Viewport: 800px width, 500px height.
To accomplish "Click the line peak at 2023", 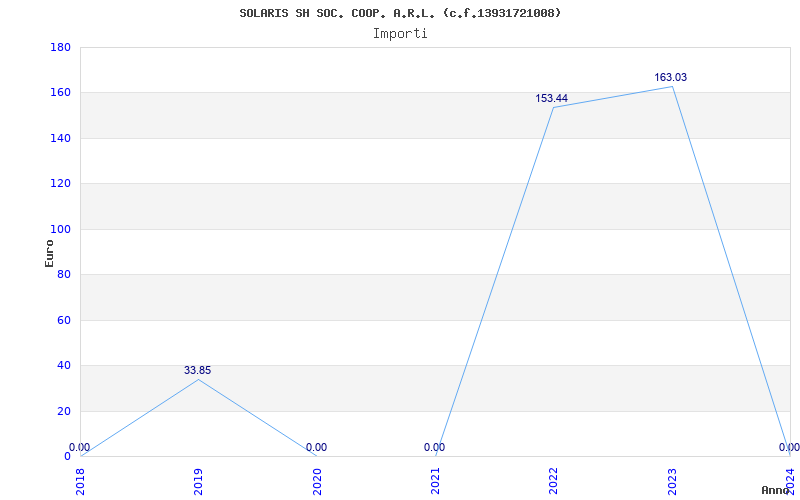I will pos(672,86).
